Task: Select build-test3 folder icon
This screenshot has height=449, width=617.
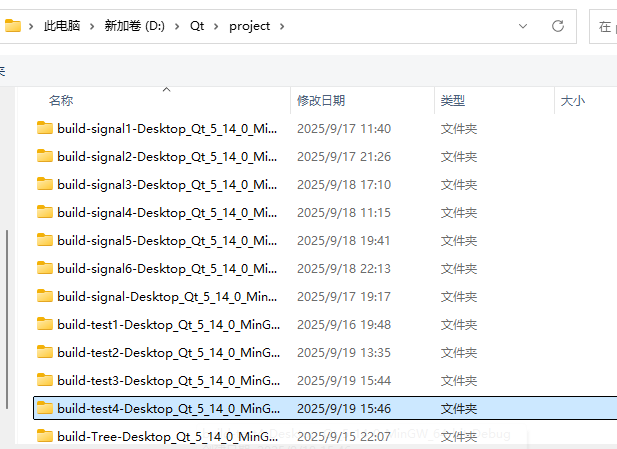Action: [x=45, y=380]
